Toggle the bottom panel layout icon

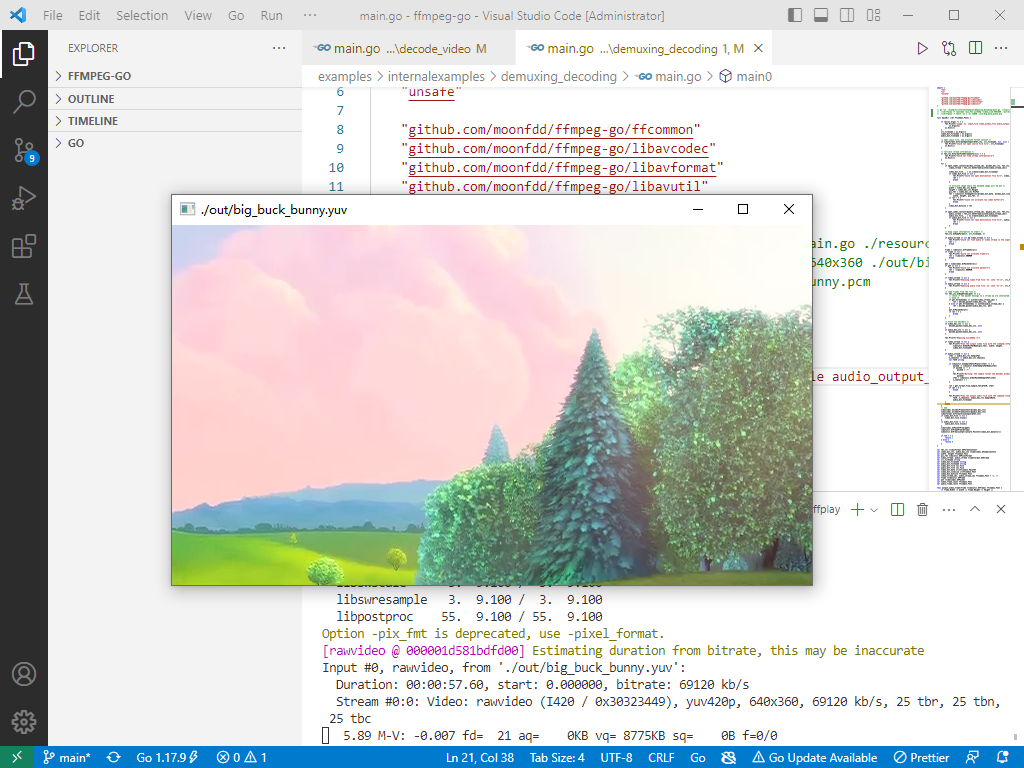[x=821, y=15]
